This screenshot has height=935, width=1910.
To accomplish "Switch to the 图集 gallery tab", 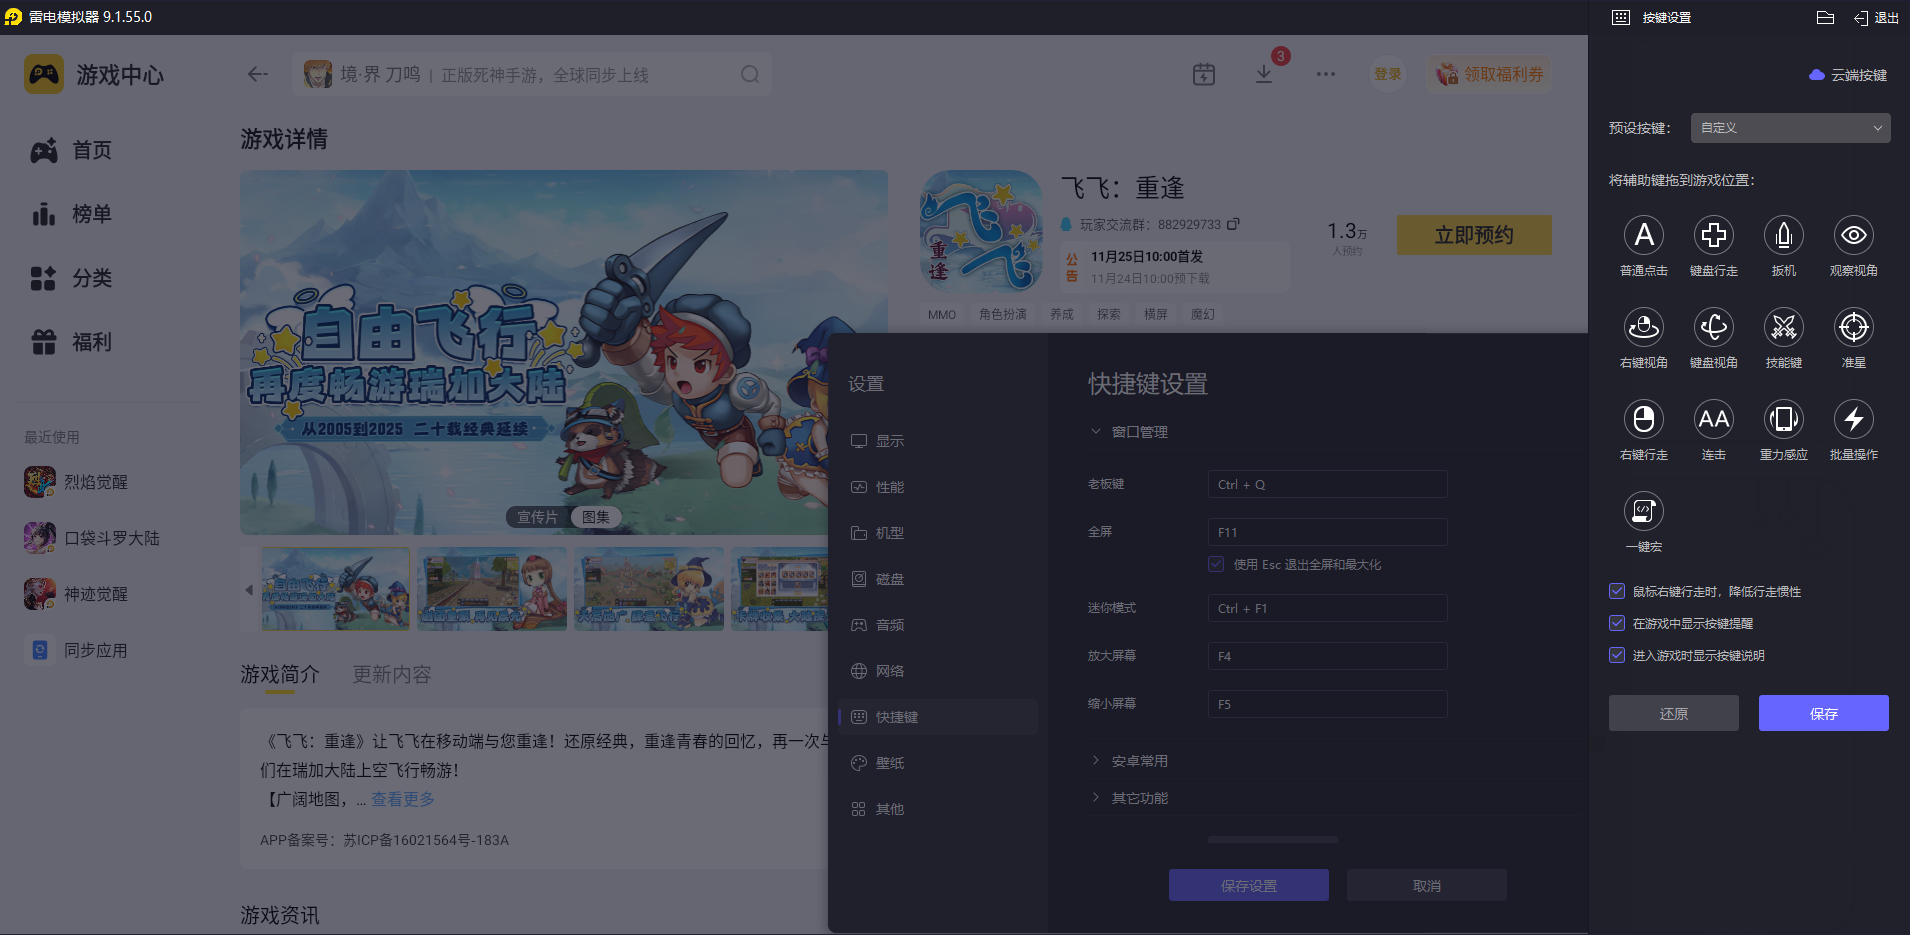I will tap(596, 517).
